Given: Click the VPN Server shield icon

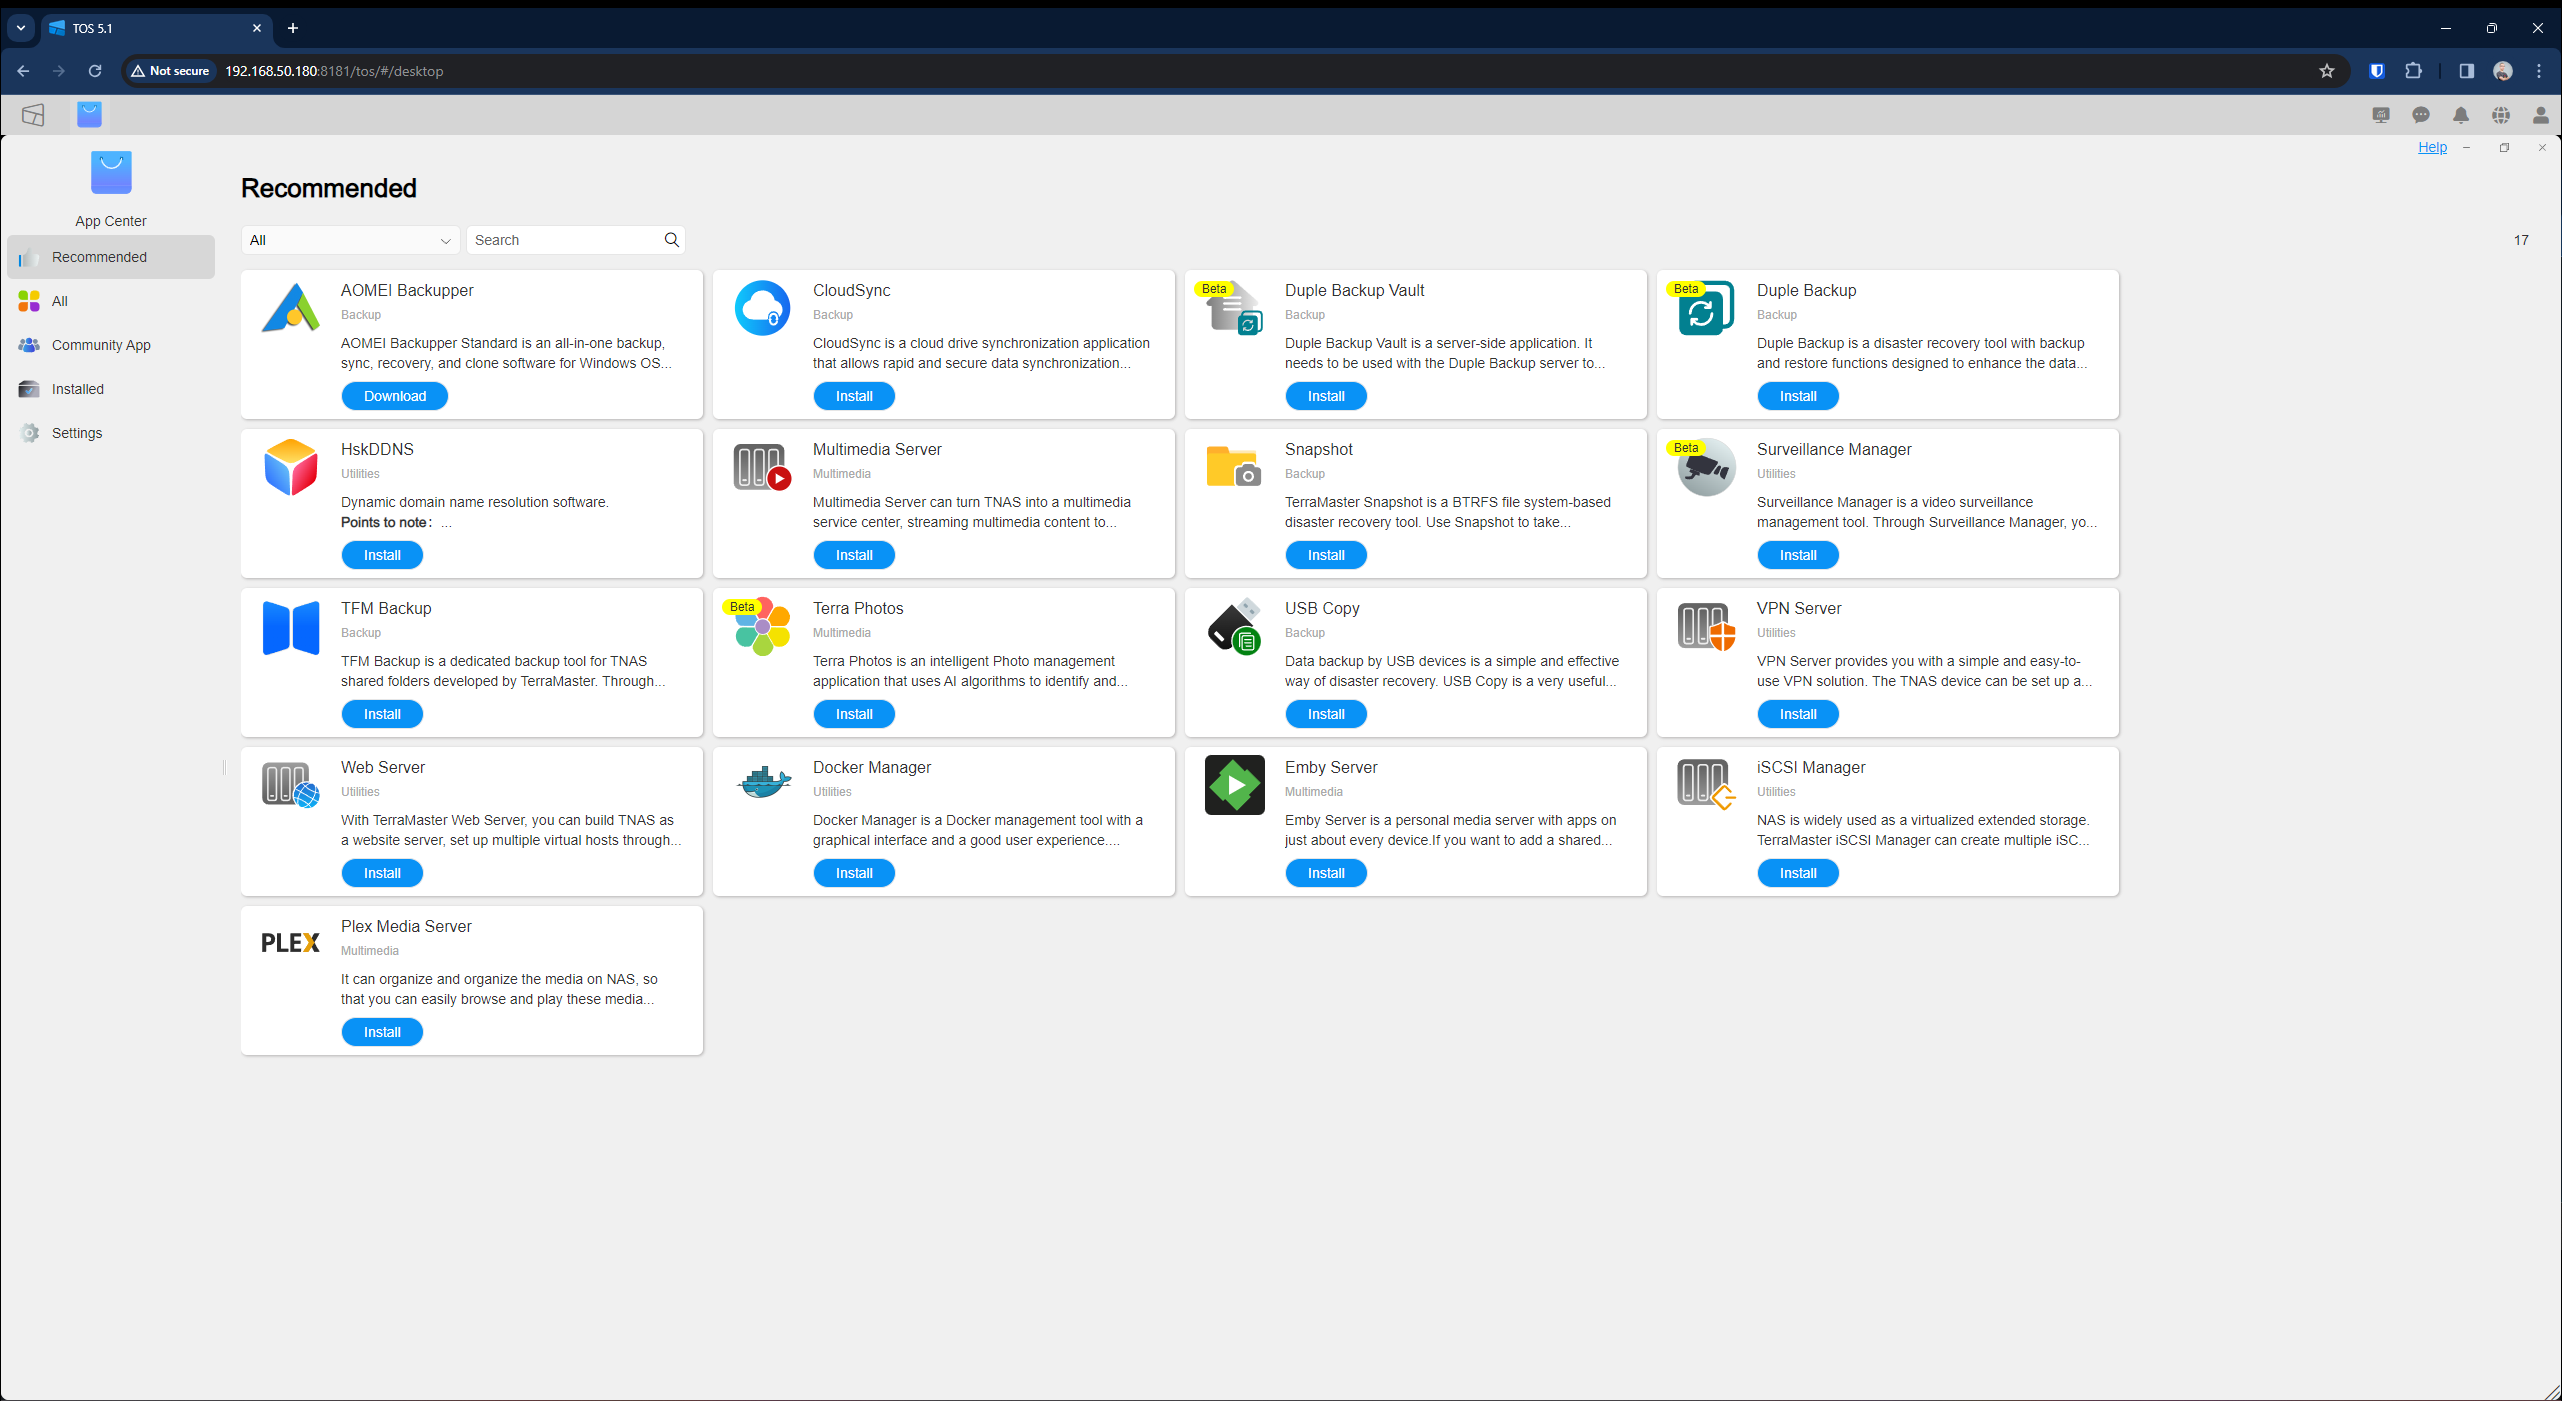Looking at the screenshot, I should pyautogui.click(x=1707, y=627).
